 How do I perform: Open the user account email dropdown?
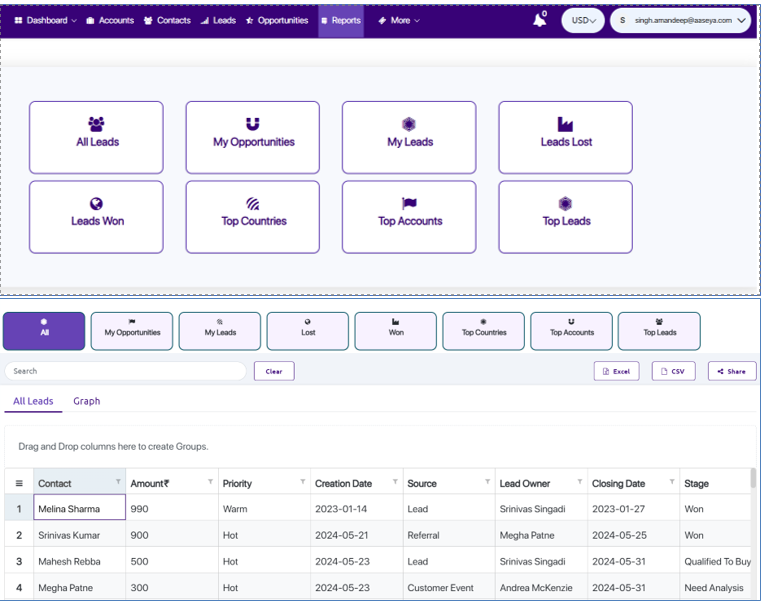pyautogui.click(x=683, y=20)
